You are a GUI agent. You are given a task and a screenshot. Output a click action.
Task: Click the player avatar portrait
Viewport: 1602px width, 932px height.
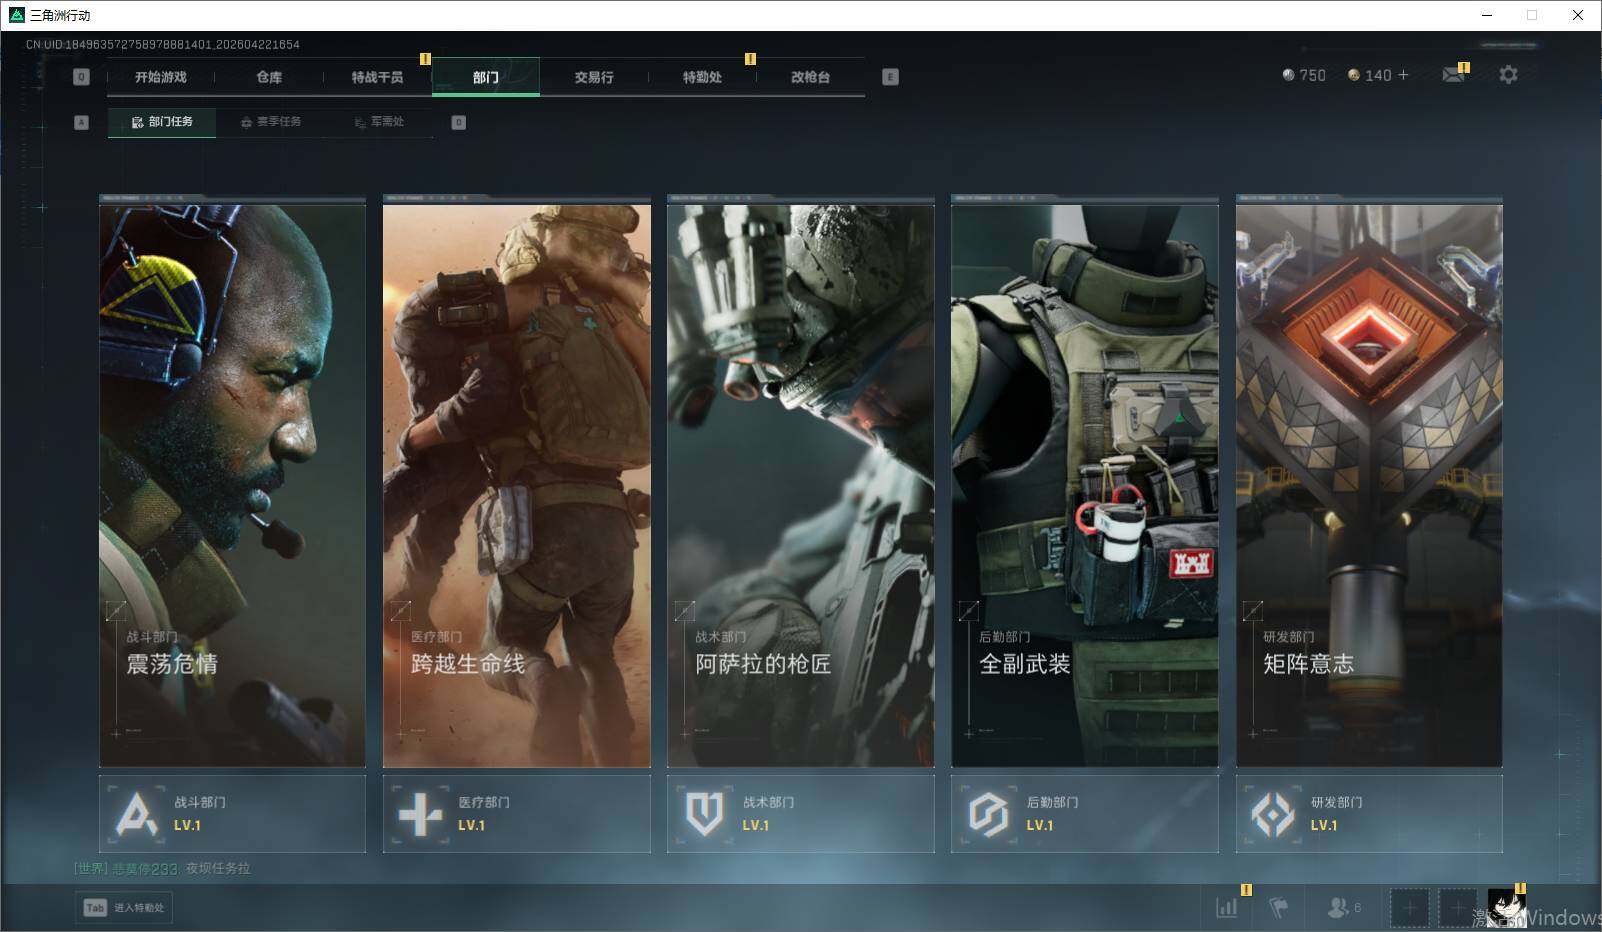[x=1506, y=907]
